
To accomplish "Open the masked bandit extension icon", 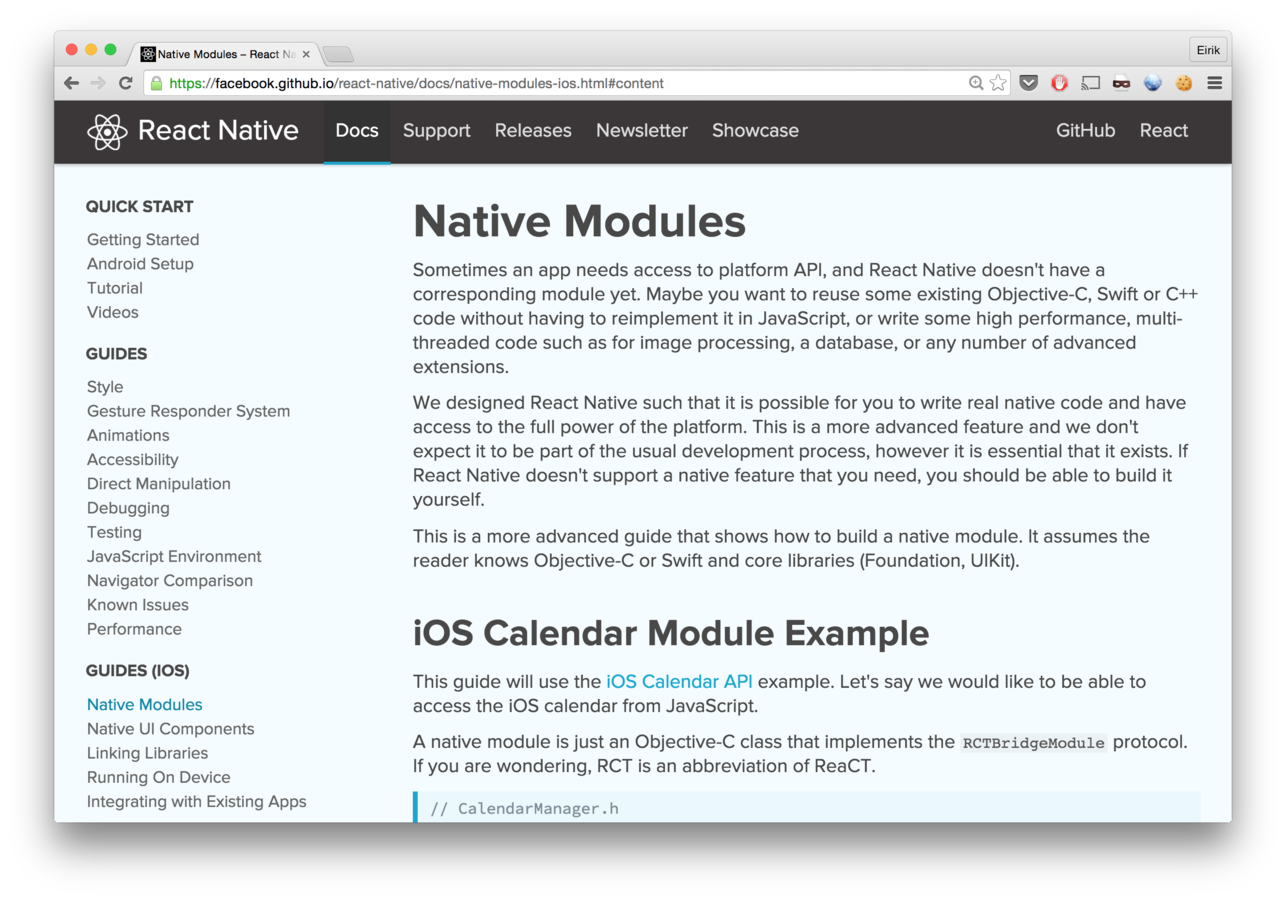I will pyautogui.click(x=1122, y=83).
